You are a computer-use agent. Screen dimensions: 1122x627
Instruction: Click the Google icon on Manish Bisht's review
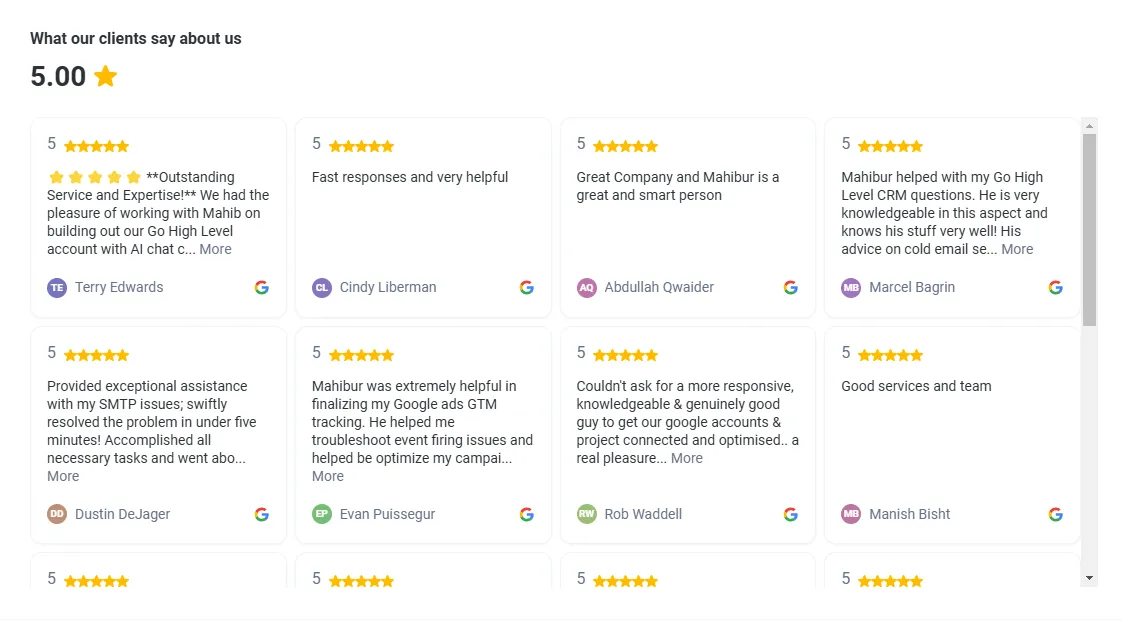[1056, 514]
